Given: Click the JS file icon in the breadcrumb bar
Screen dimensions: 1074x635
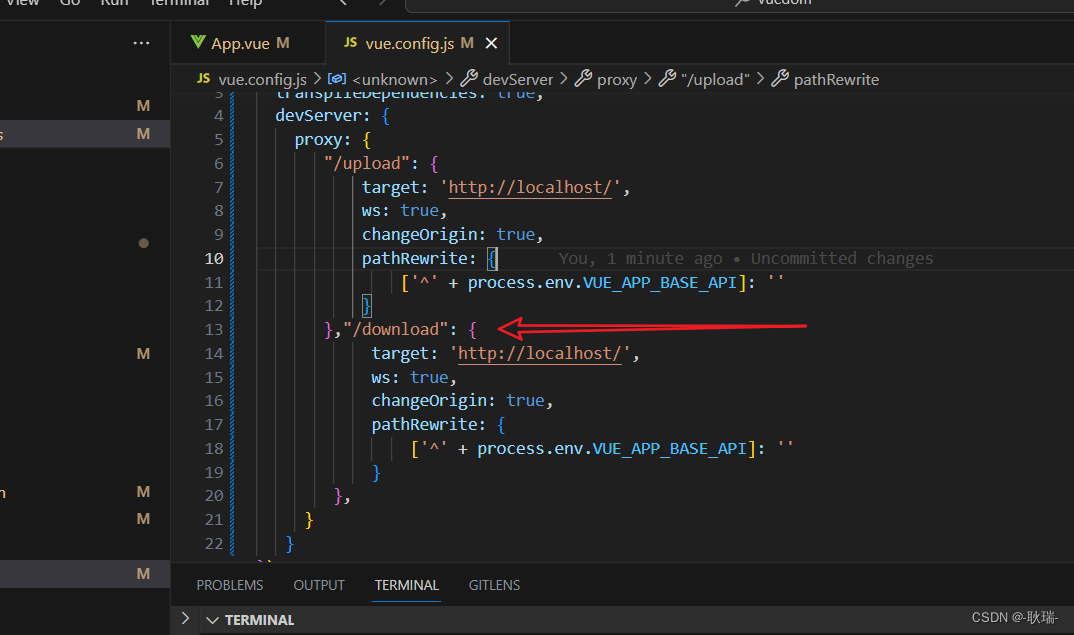Looking at the screenshot, I should (x=202, y=78).
